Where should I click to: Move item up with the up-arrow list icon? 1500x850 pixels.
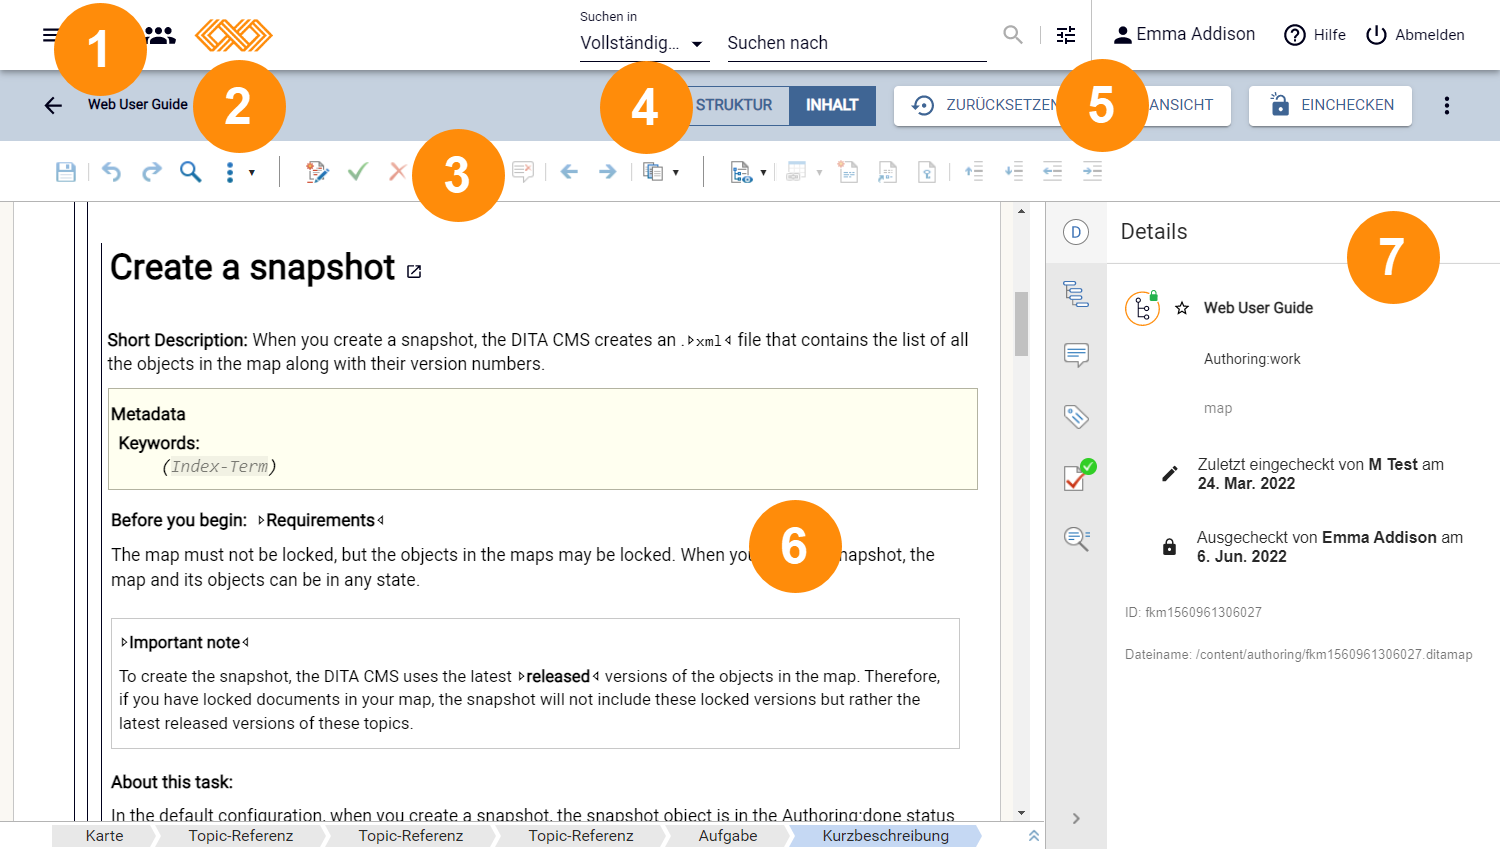click(974, 172)
